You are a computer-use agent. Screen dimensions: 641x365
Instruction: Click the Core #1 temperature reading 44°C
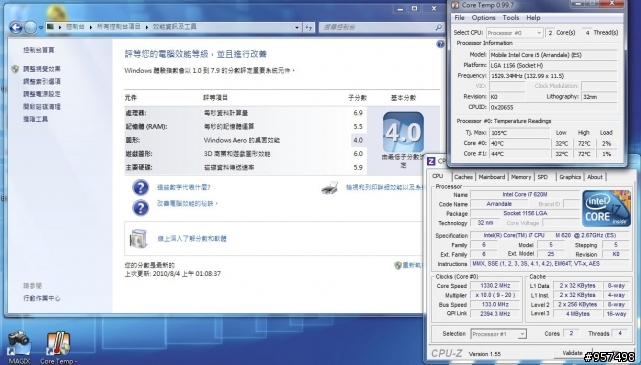click(x=520, y=154)
